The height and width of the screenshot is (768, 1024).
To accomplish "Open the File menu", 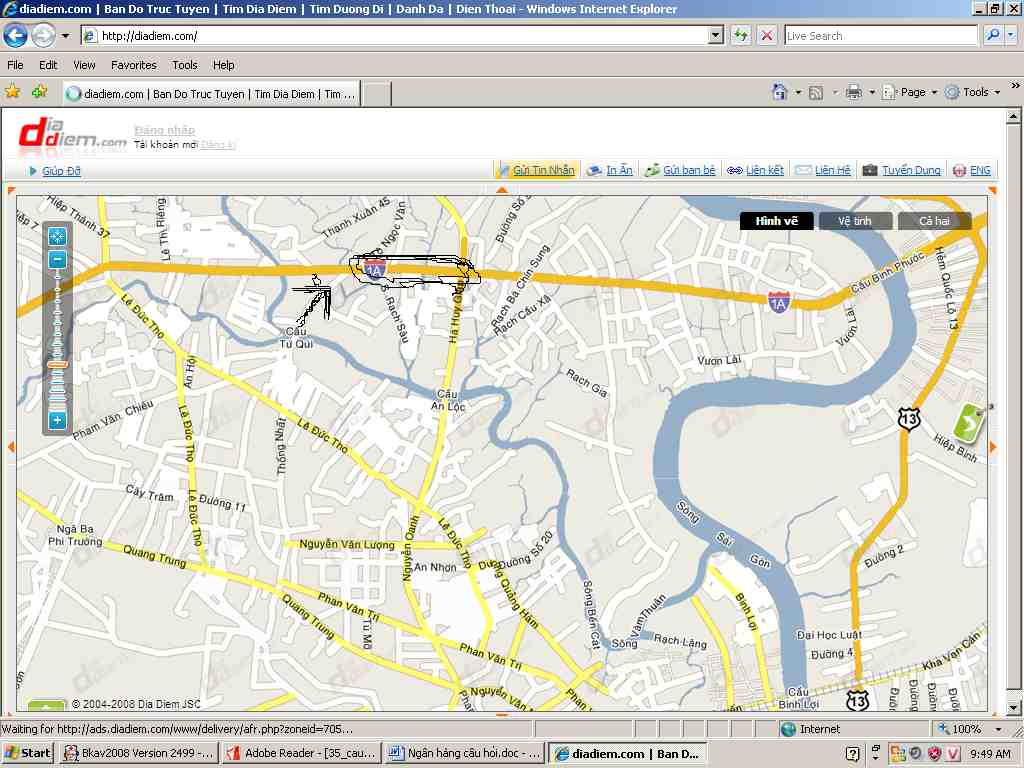I will click(x=15, y=65).
